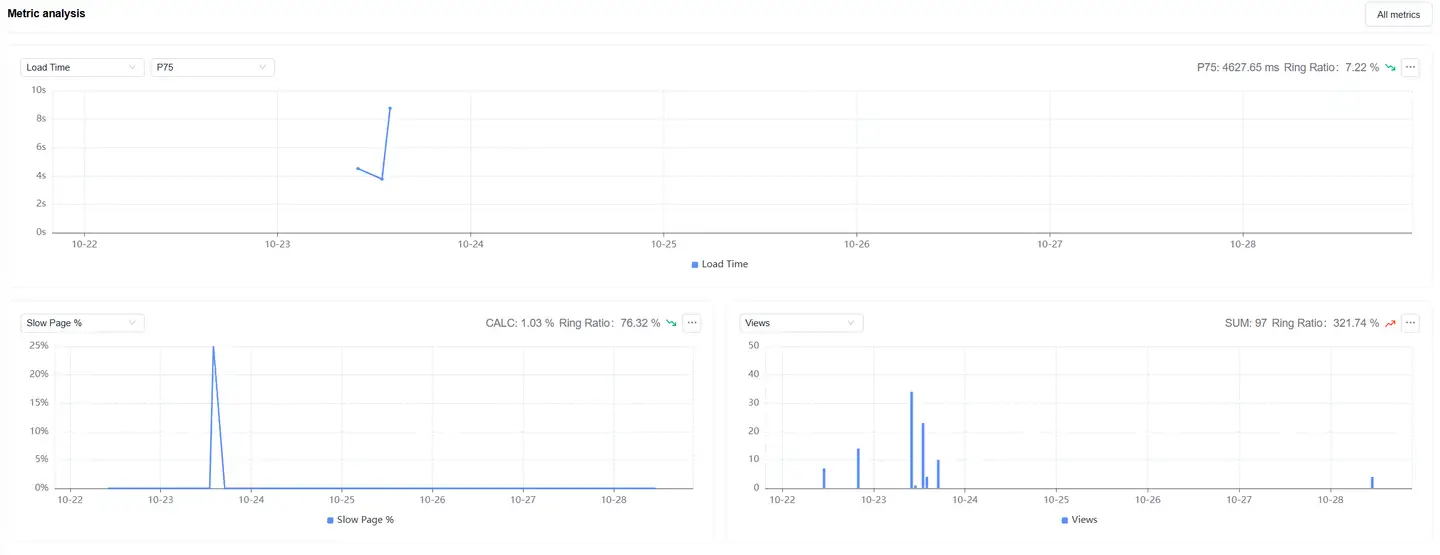Open the P75 percentile dropdown

coord(212,67)
